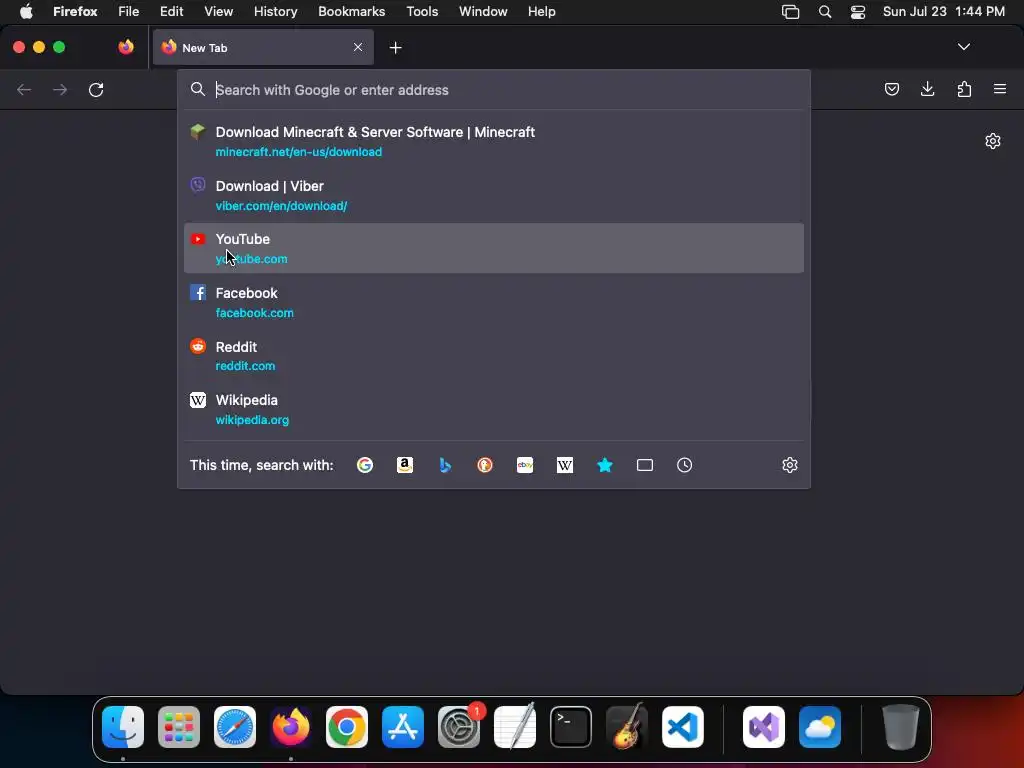Open the Tools menu
The height and width of the screenshot is (768, 1024).
click(422, 12)
